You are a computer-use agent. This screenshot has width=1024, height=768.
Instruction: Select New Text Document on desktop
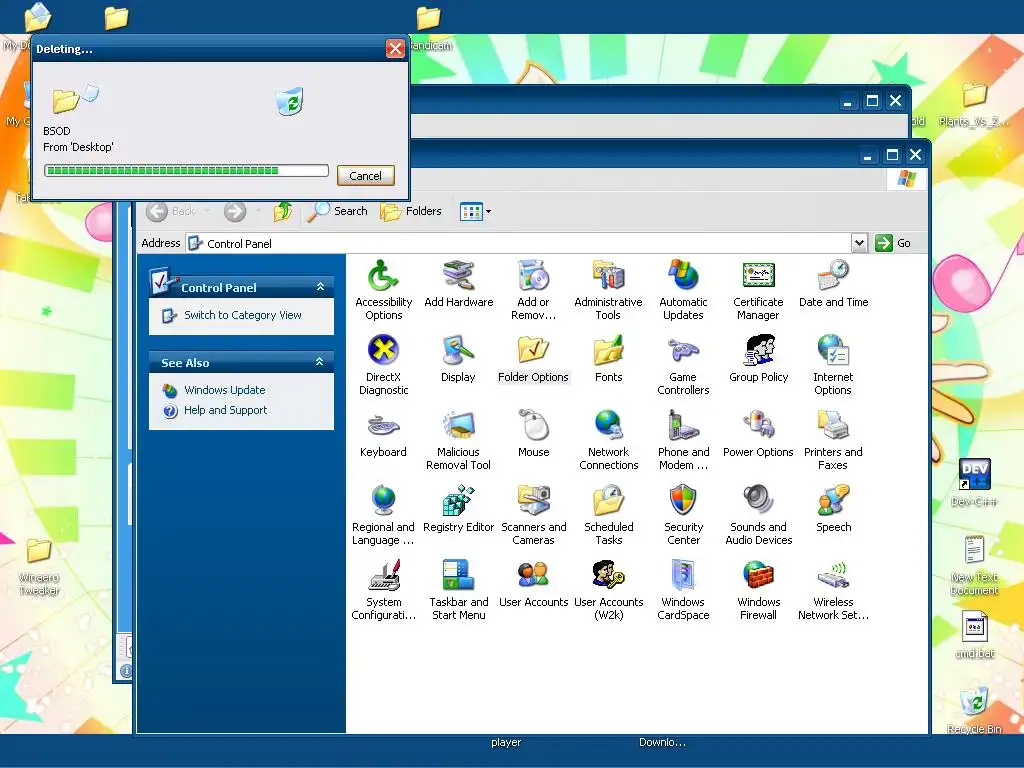tap(974, 566)
